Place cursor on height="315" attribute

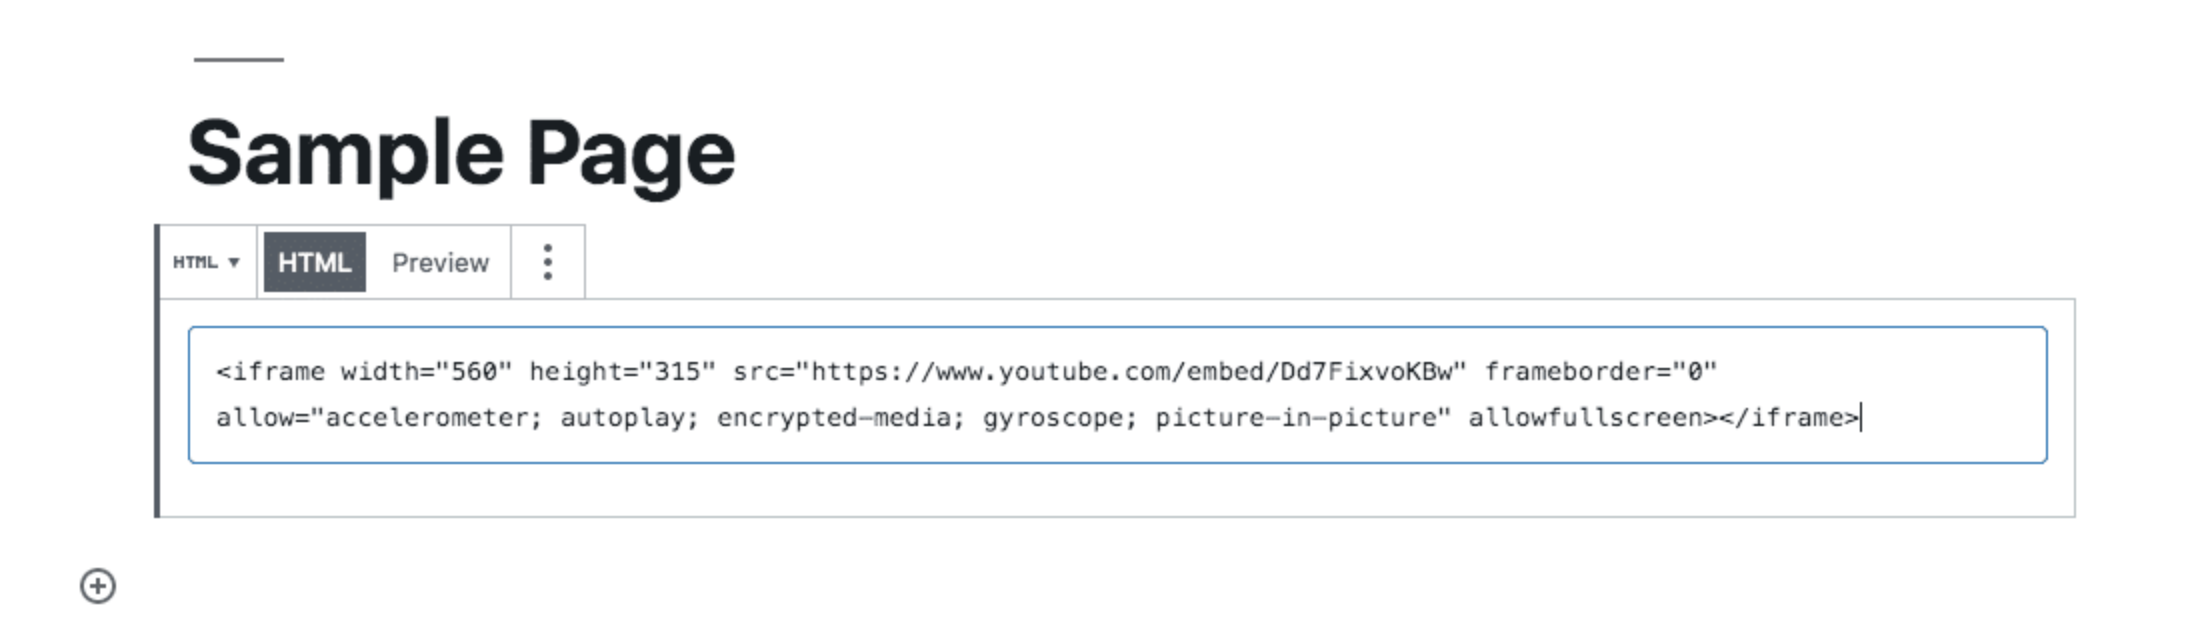[622, 372]
